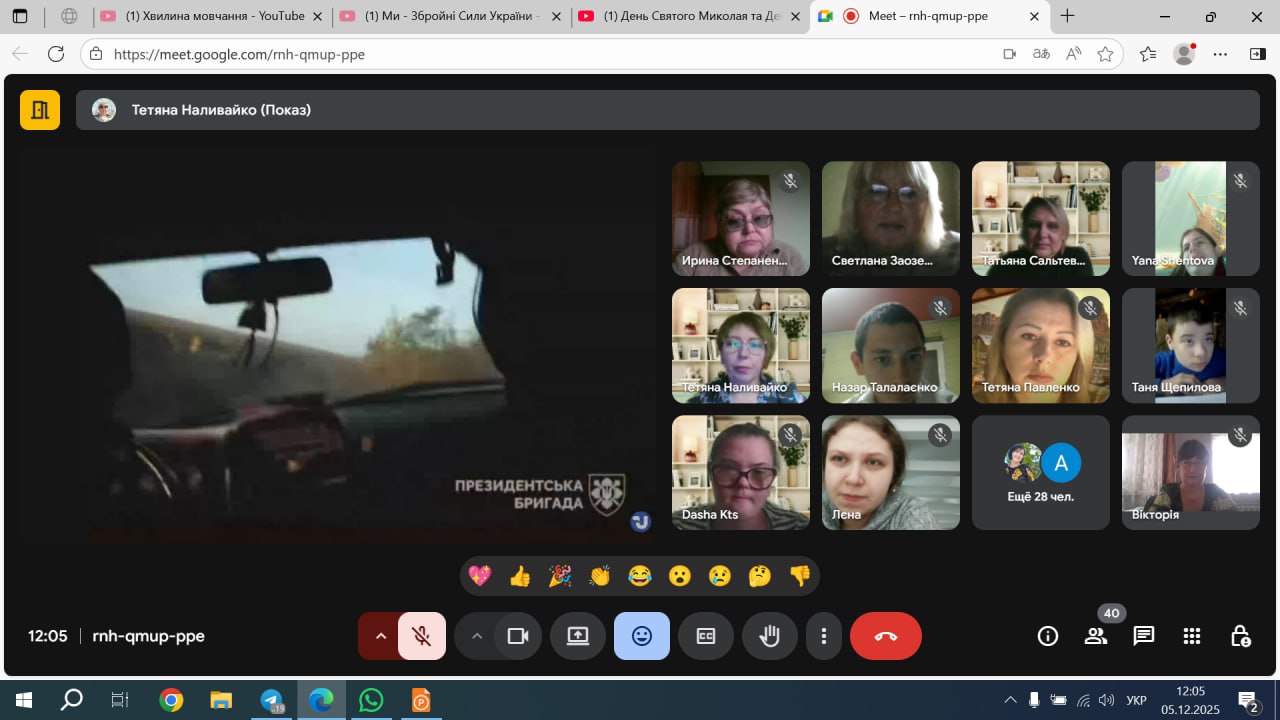Open meeting details info icon
The height and width of the screenshot is (720, 1280).
(x=1048, y=636)
